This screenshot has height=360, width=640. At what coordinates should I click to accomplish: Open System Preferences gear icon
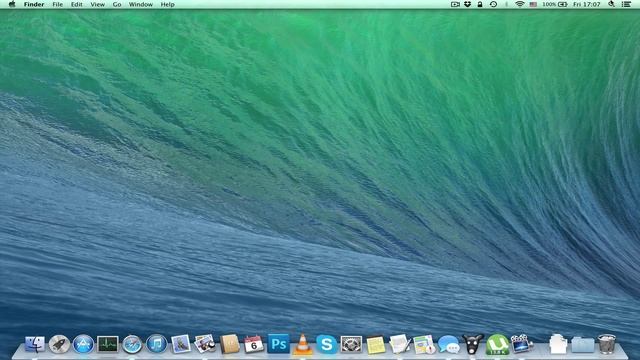coord(351,344)
